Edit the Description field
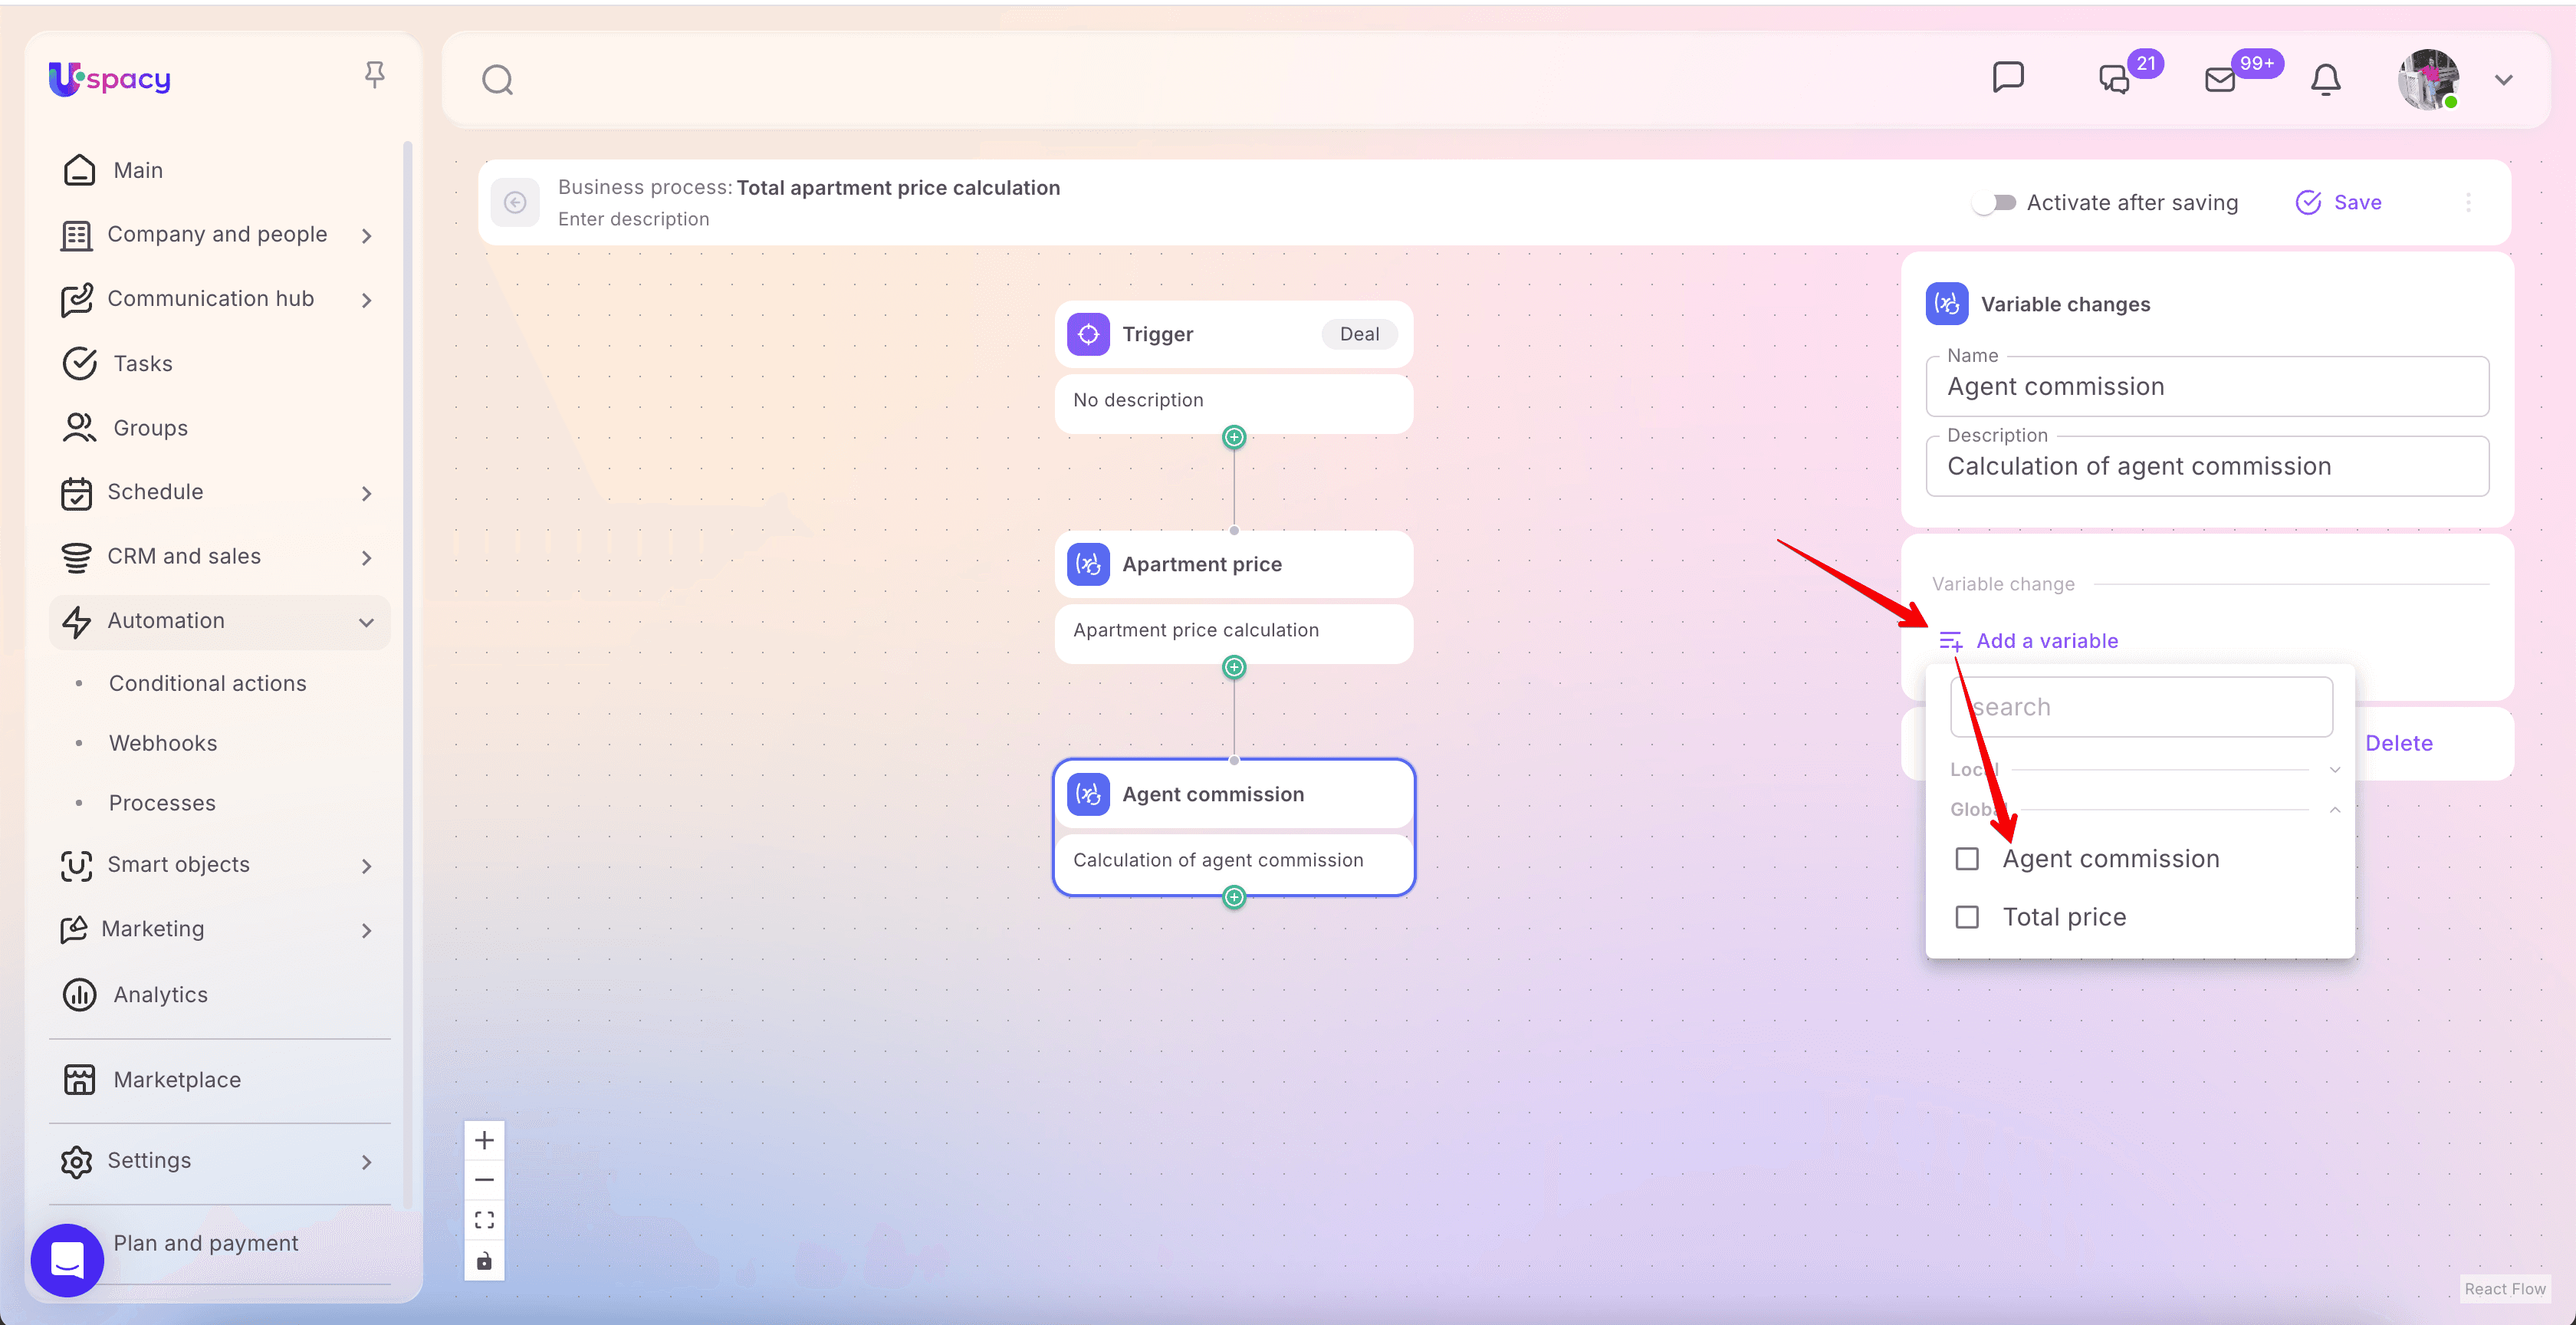 point(2207,467)
